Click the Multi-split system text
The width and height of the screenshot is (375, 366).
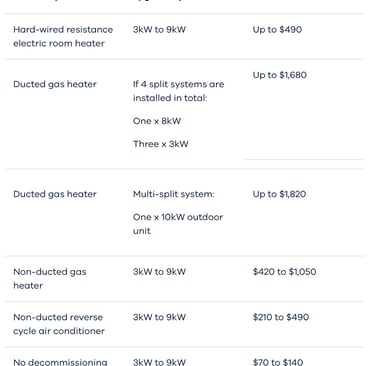pos(174,194)
